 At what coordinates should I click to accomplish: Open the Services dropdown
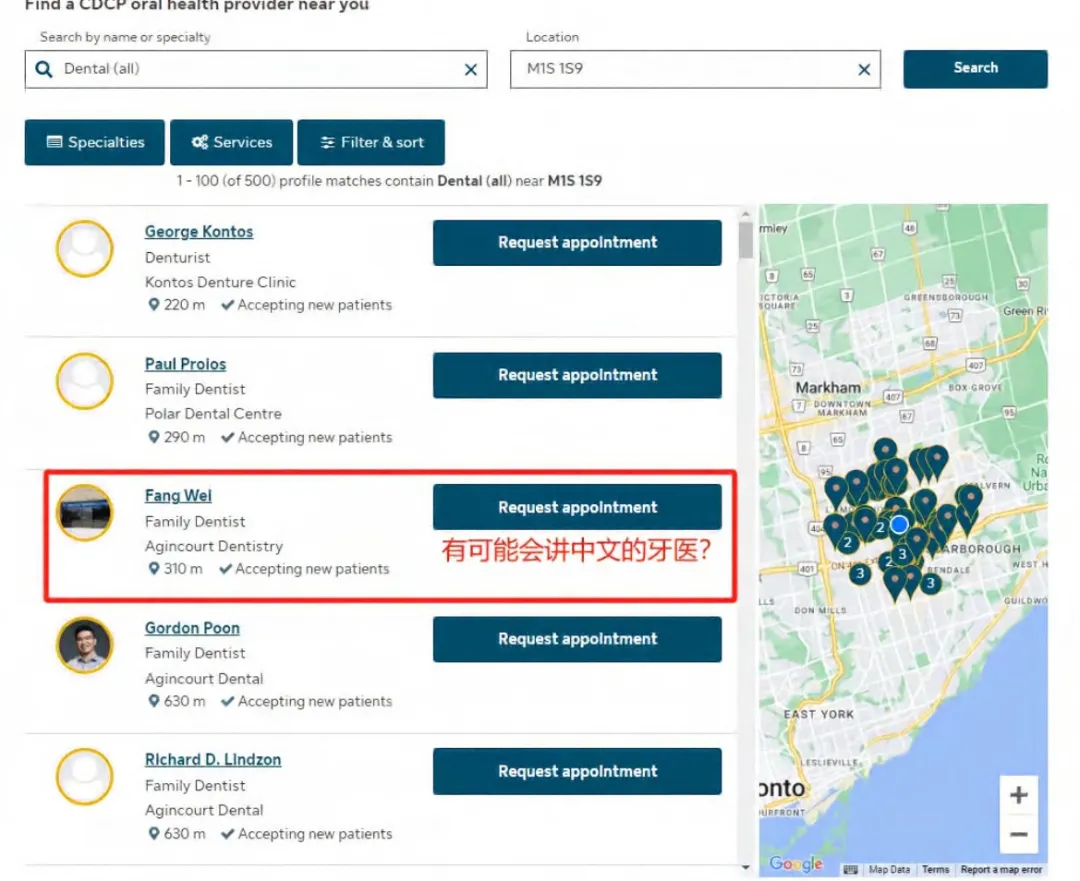point(231,142)
